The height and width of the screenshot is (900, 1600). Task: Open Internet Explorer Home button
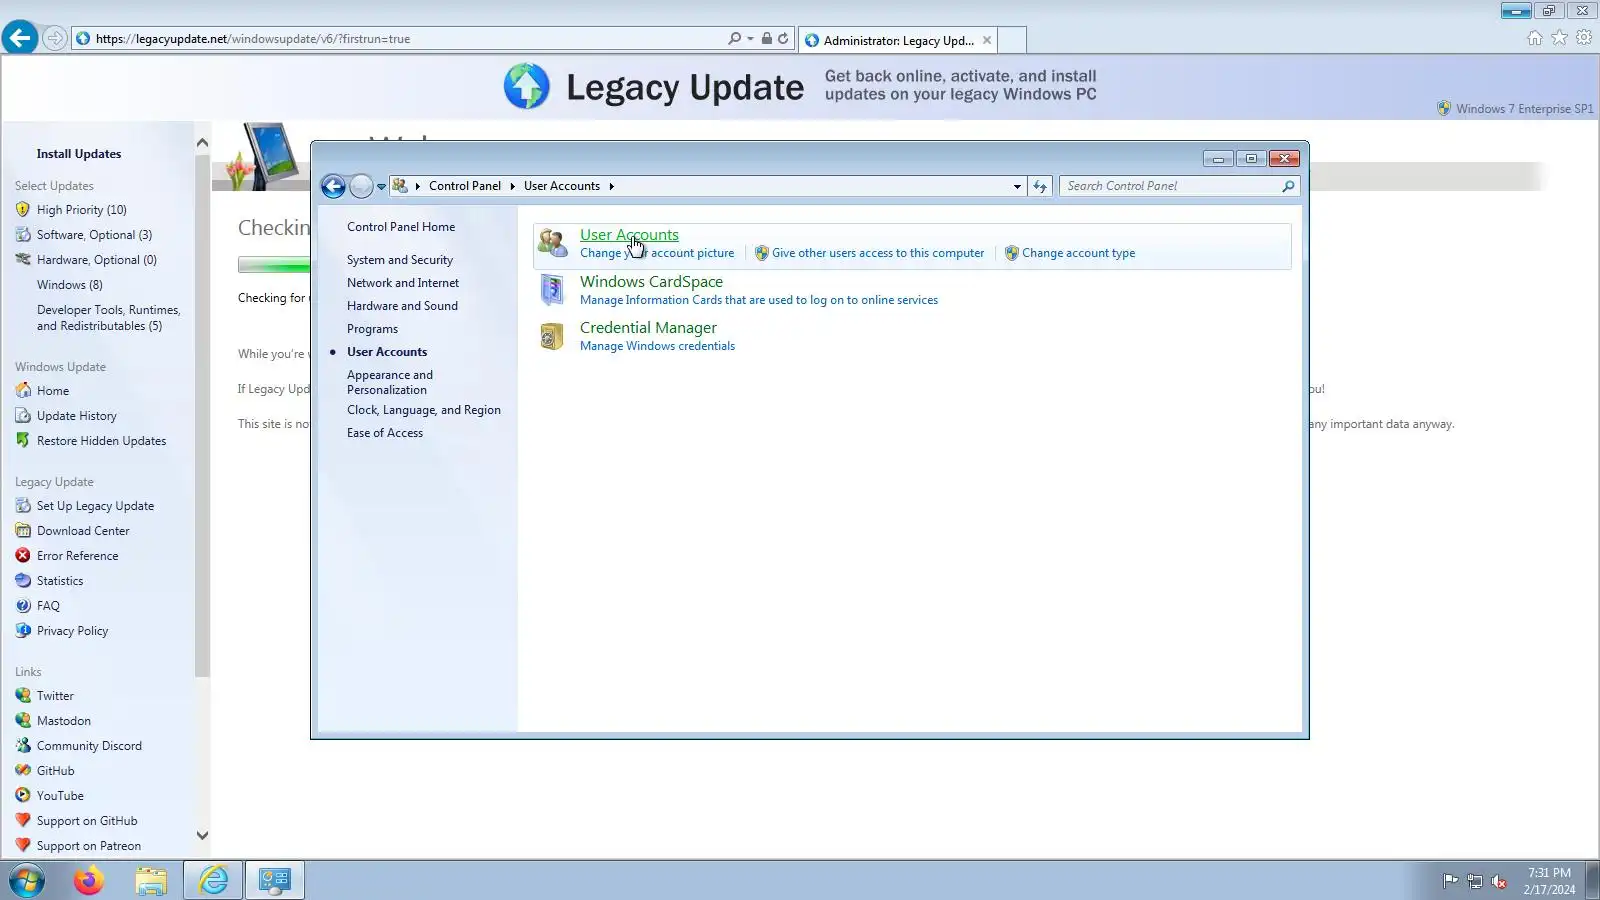point(1535,38)
